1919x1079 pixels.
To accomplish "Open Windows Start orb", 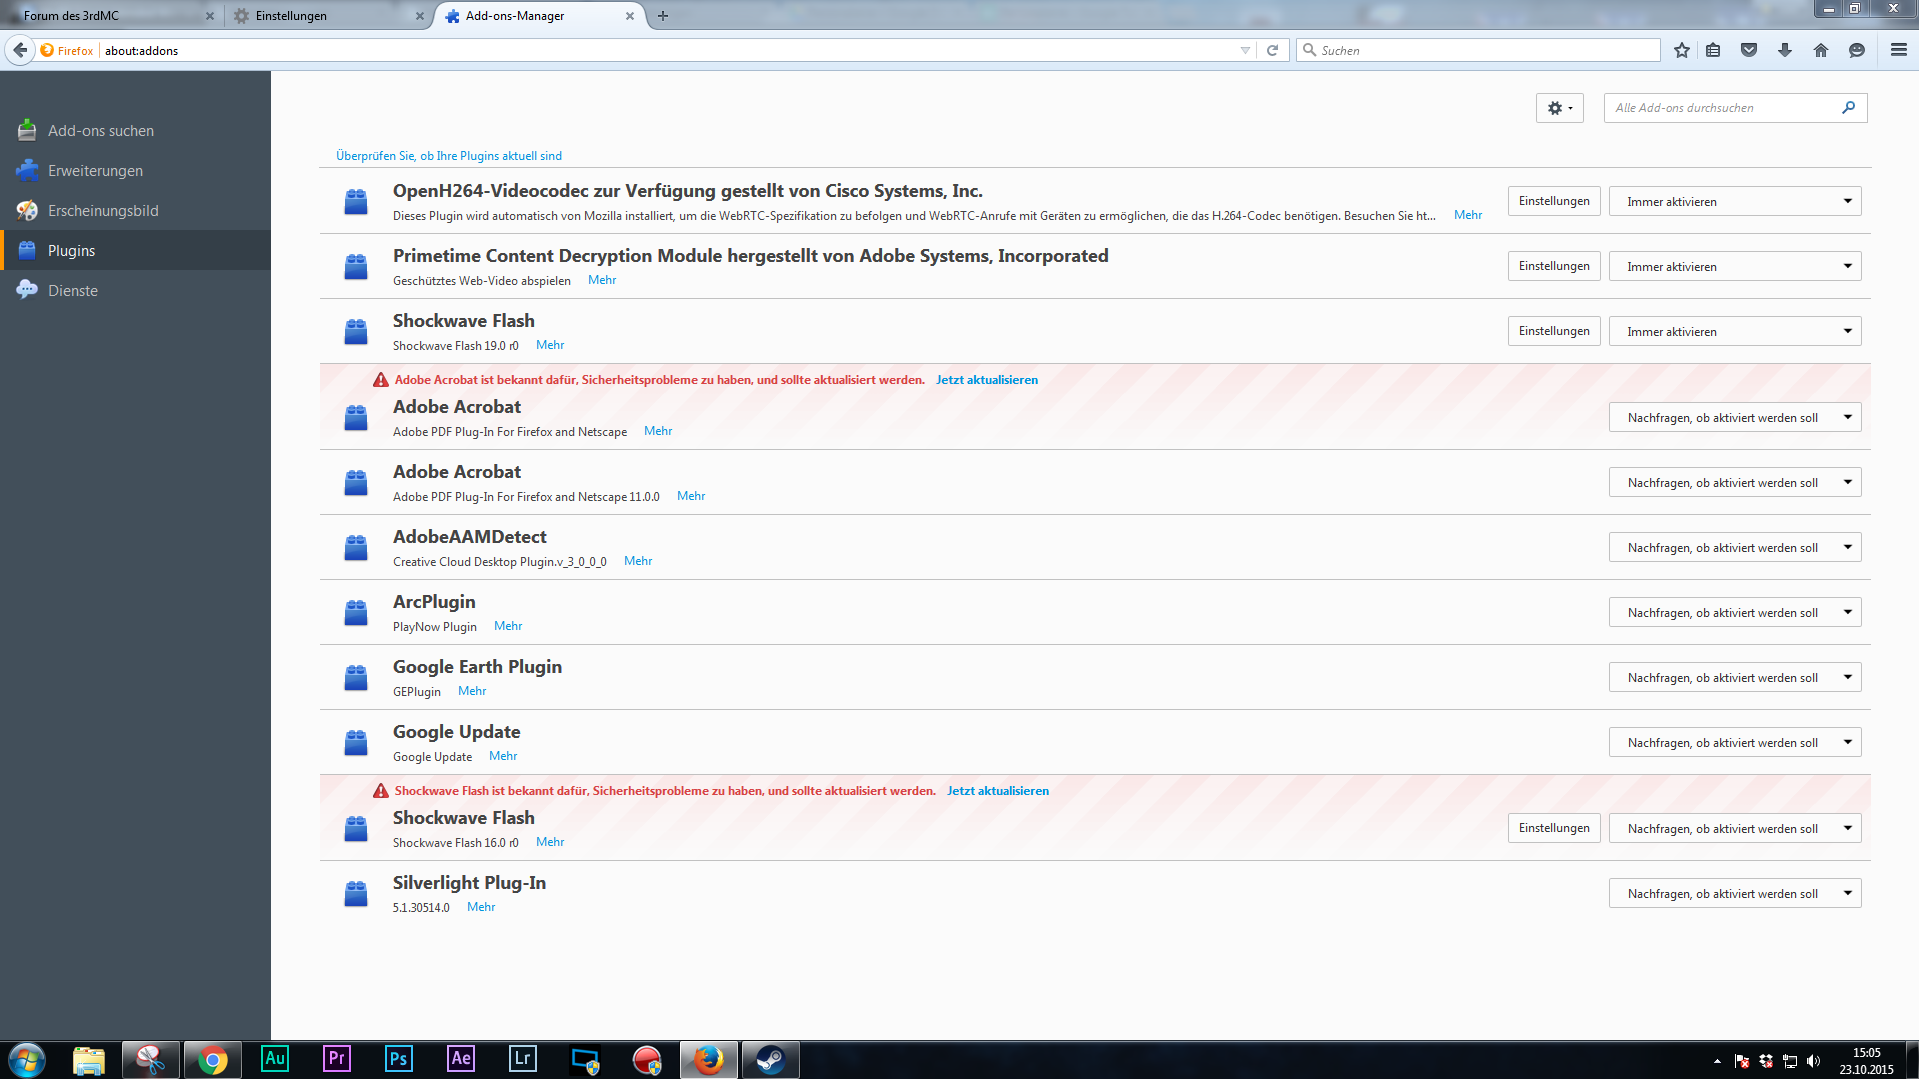I will click(26, 1060).
